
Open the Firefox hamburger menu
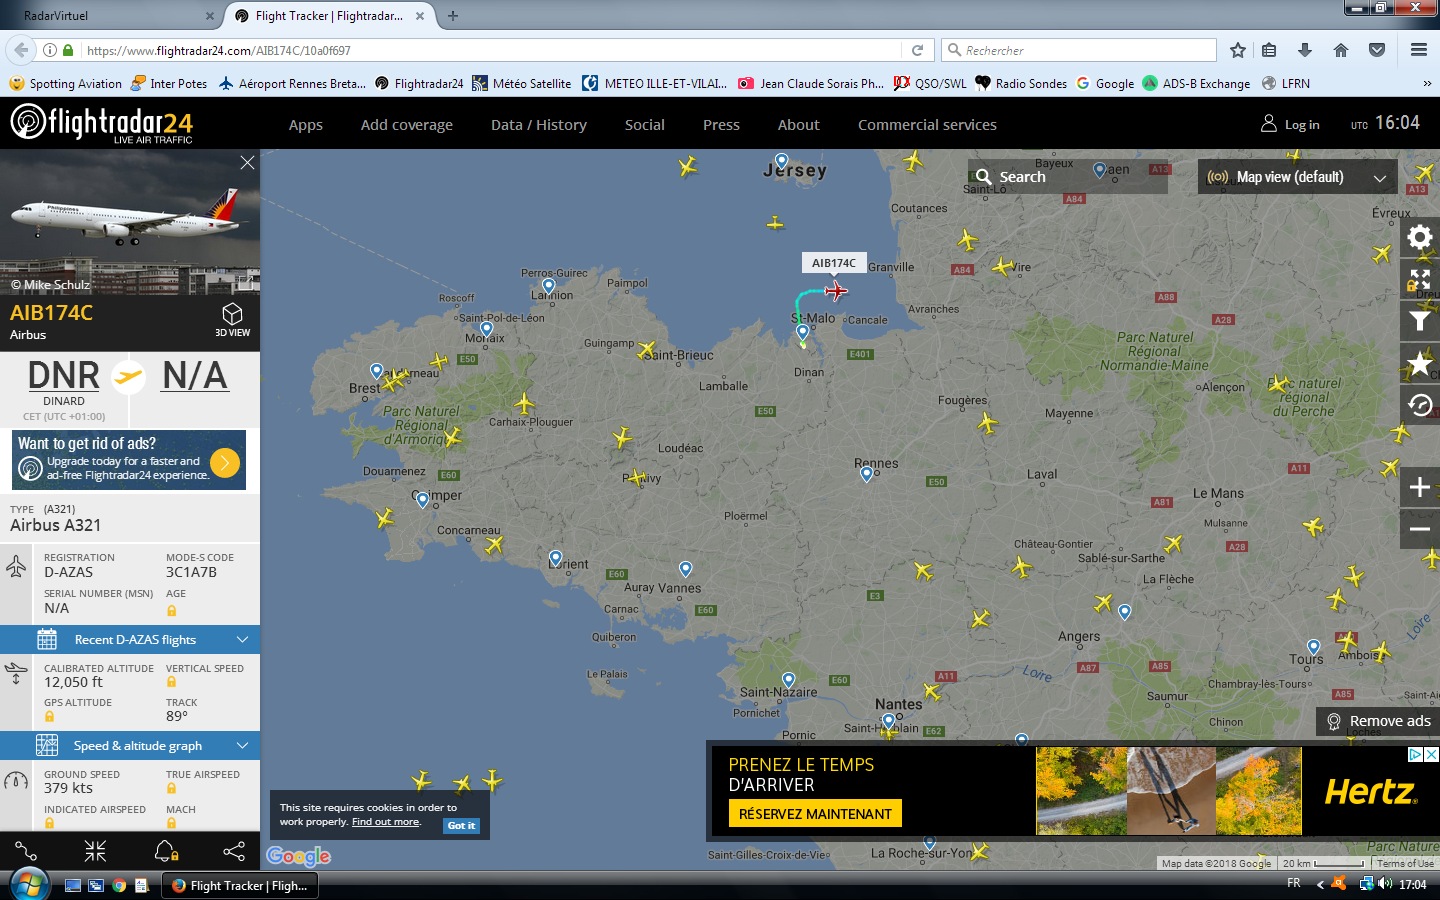[x=1418, y=50]
